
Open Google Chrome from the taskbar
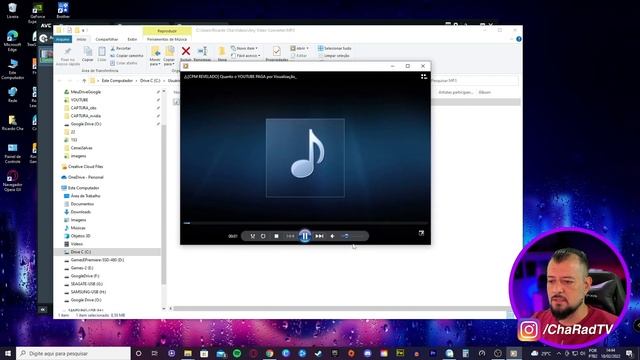[269, 353]
